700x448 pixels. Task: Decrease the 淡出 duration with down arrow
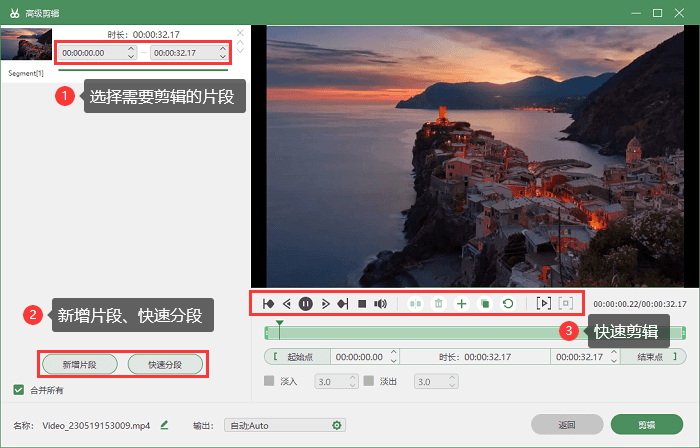(452, 385)
